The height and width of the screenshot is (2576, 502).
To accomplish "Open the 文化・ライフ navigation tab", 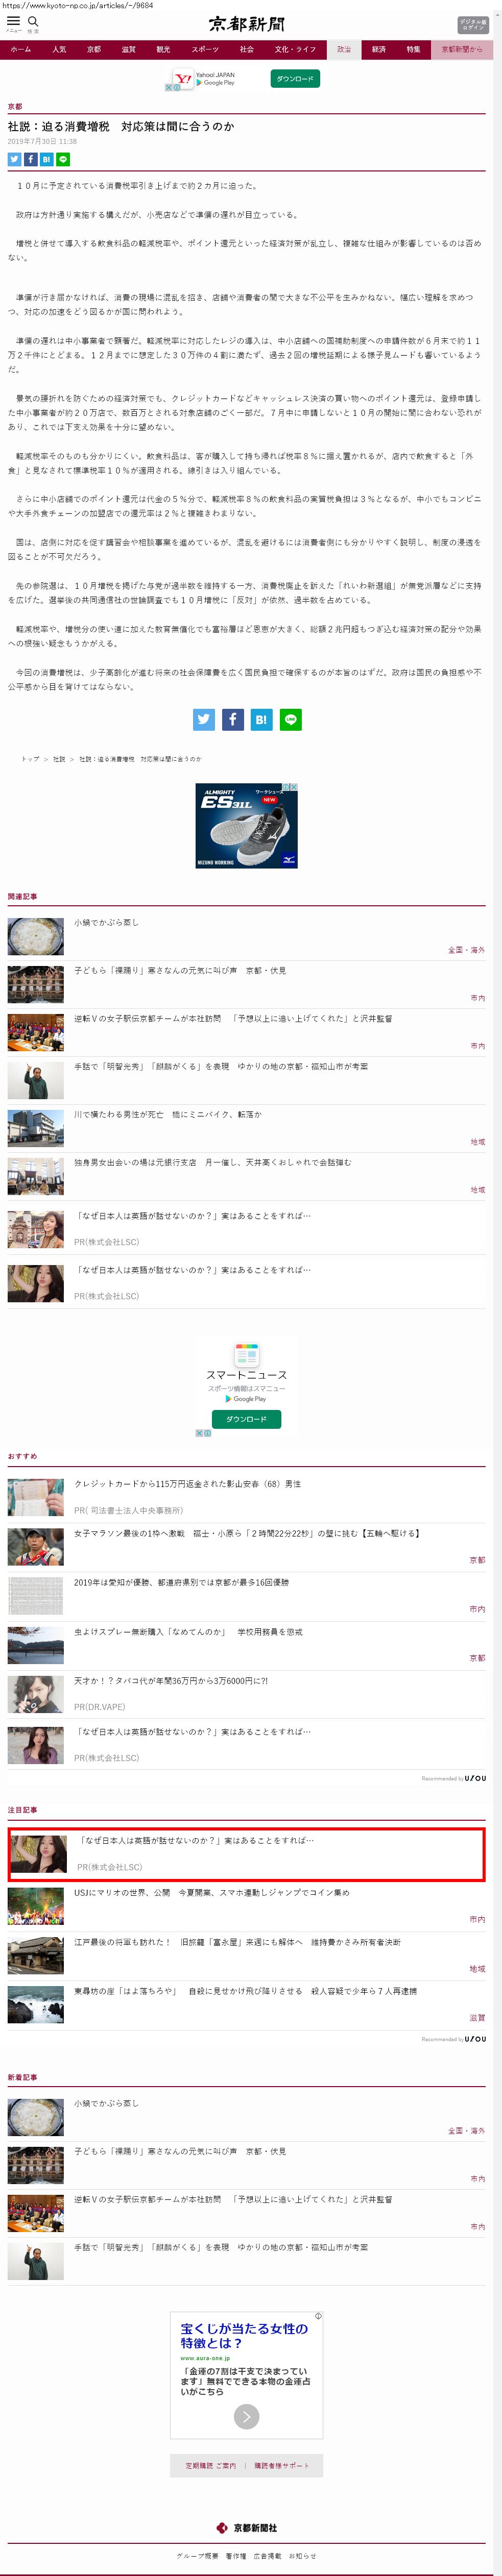I will tap(295, 49).
